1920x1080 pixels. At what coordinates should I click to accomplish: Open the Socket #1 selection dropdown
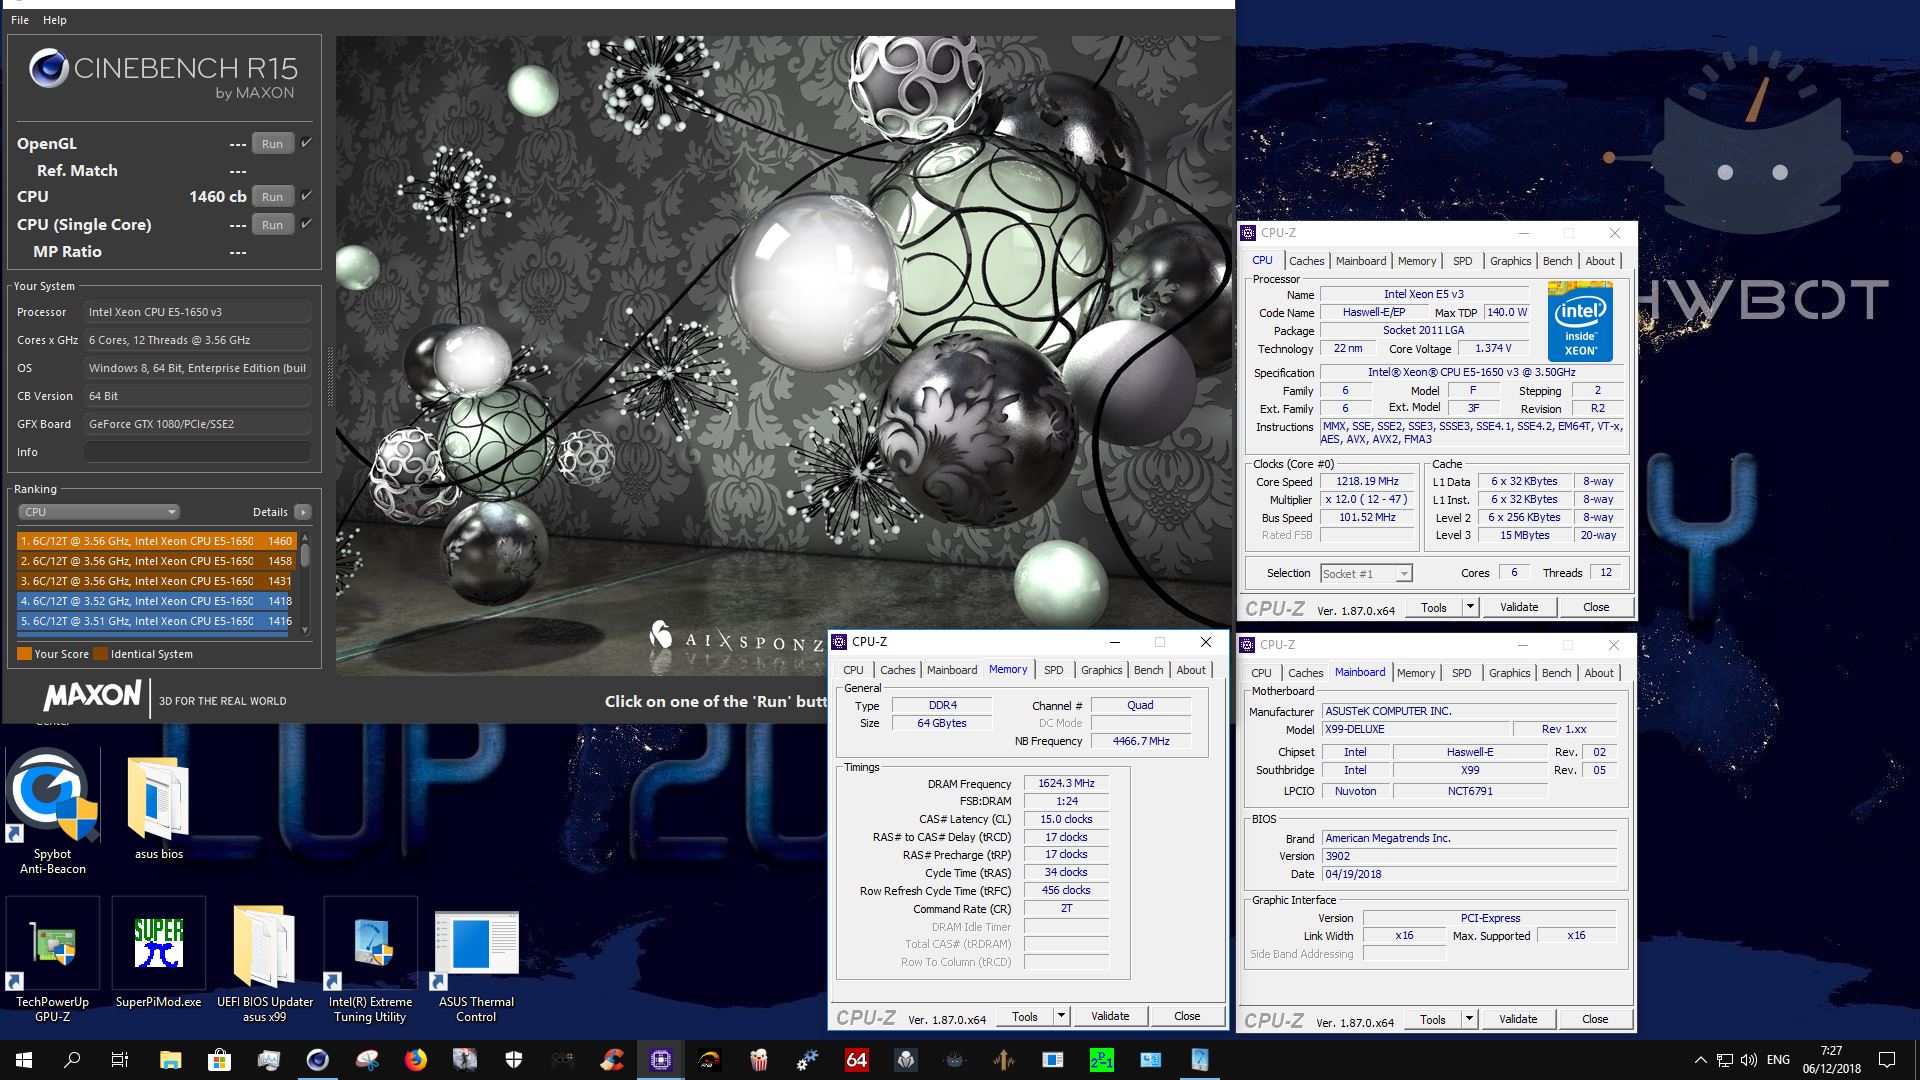point(1366,573)
